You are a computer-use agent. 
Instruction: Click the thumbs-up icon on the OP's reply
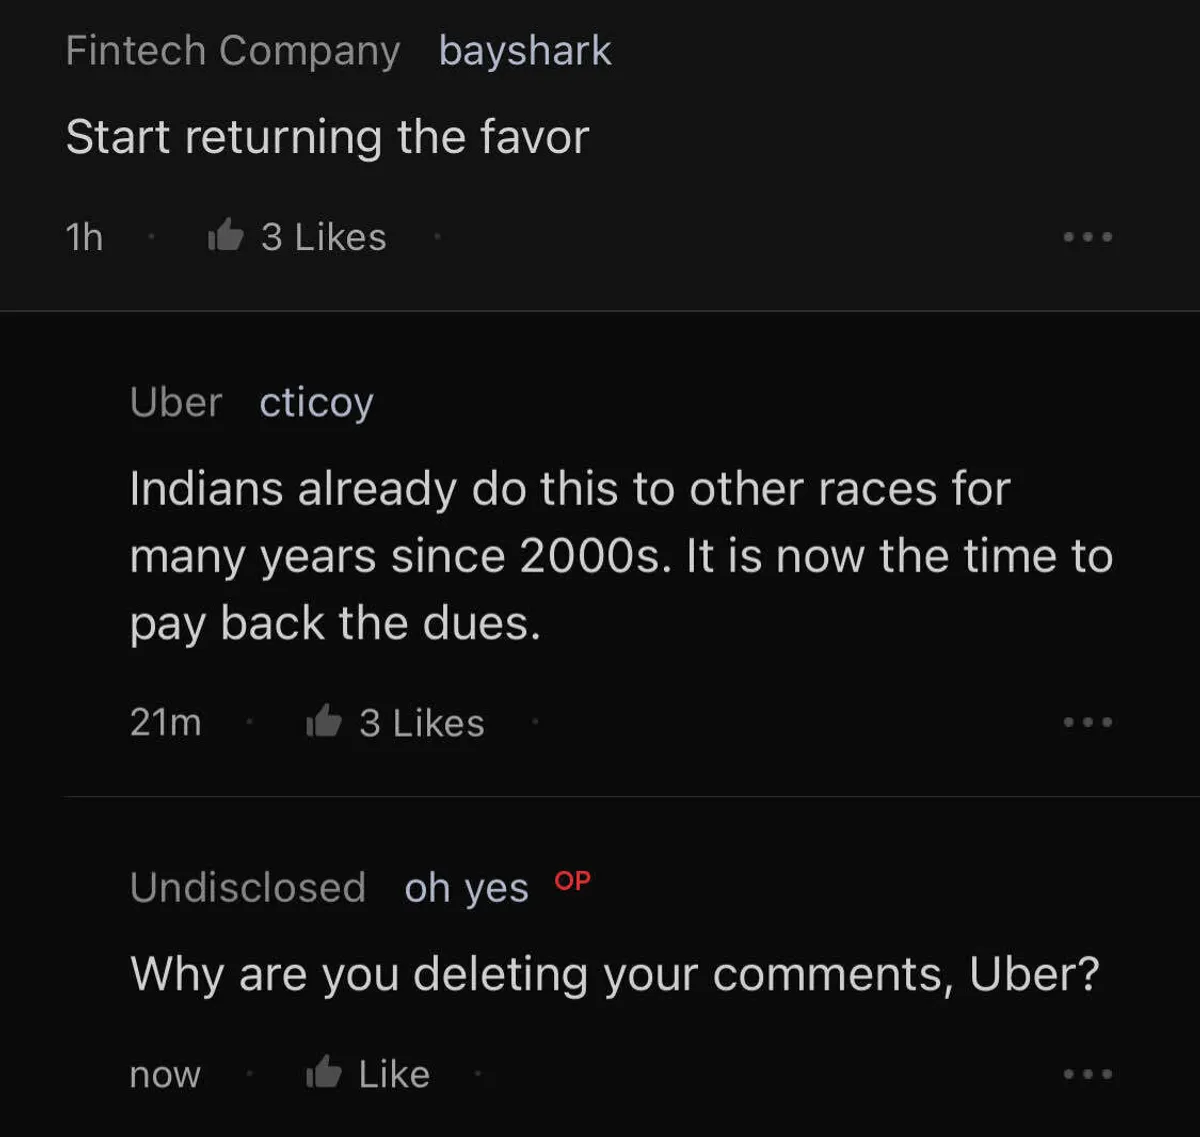coord(323,1073)
